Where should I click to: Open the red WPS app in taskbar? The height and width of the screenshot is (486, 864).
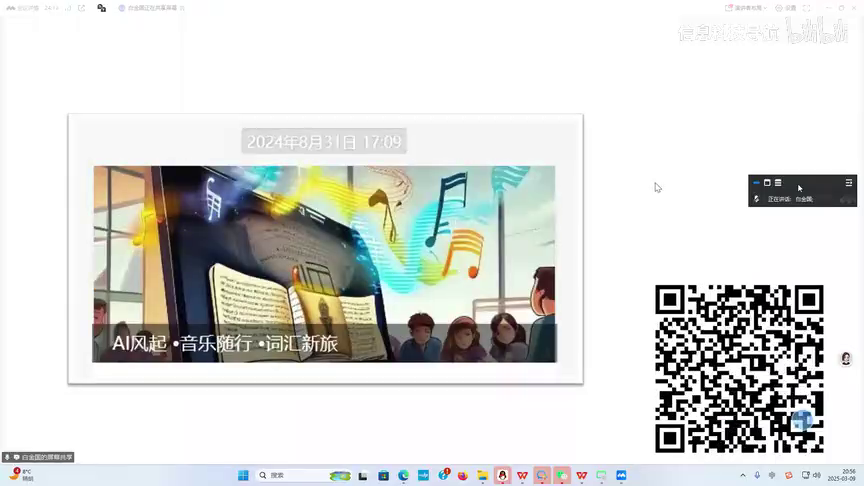click(x=522, y=476)
